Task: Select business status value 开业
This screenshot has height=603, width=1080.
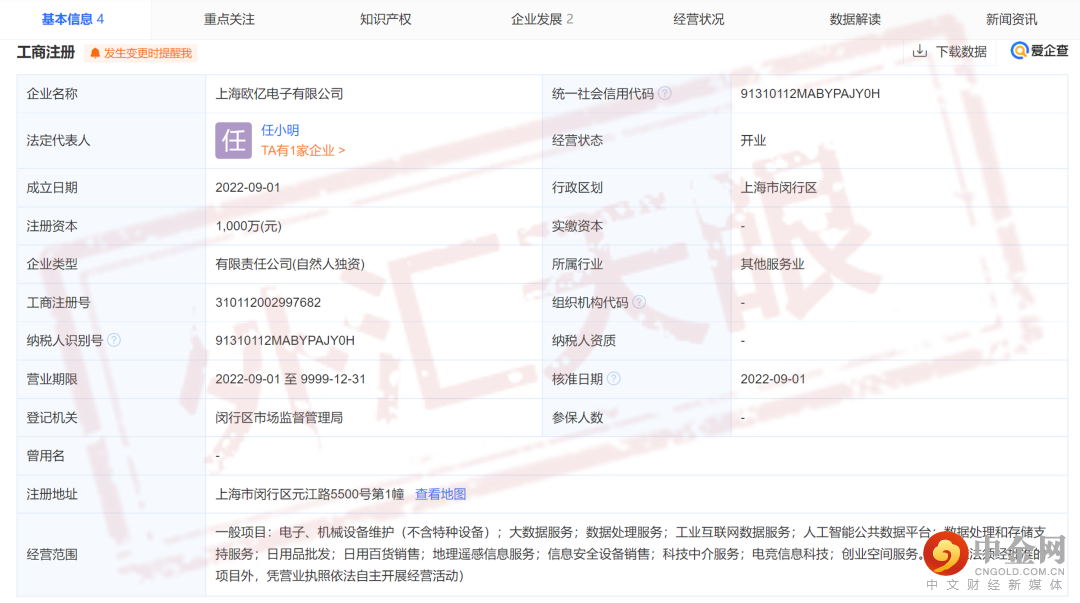Action: coord(753,141)
